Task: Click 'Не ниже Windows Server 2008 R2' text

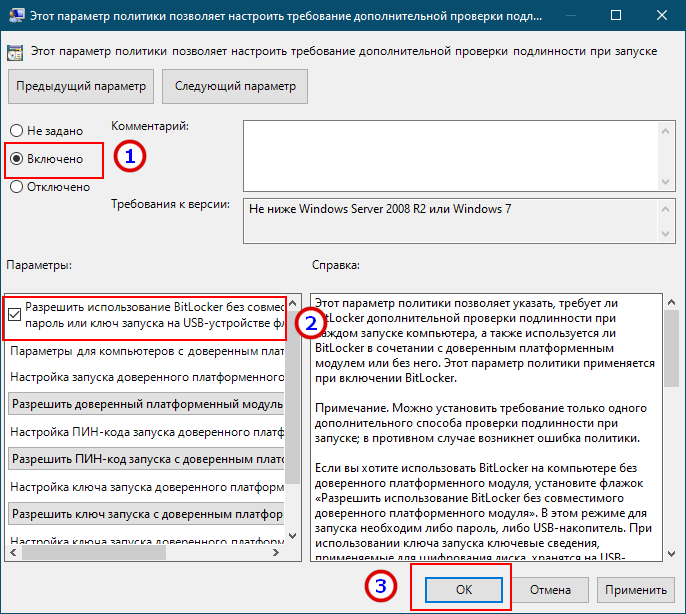Action: coord(380,209)
